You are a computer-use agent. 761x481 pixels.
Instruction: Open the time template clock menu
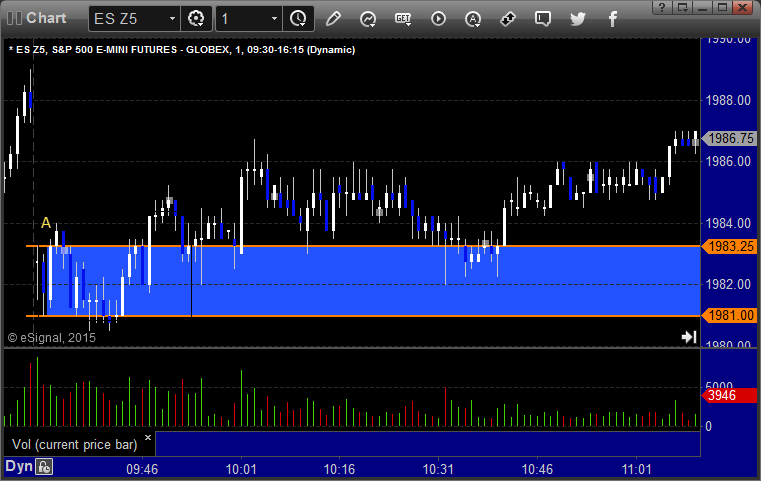click(x=298, y=19)
